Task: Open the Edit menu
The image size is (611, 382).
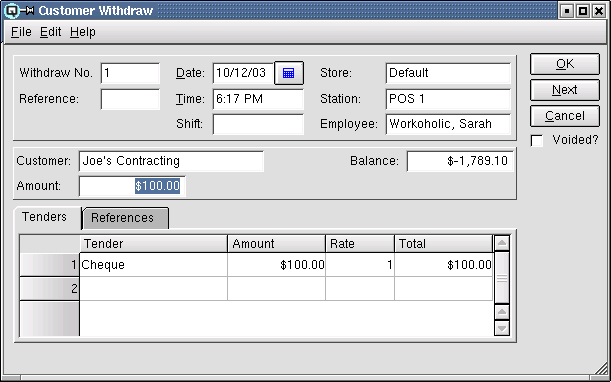Action: tap(51, 32)
